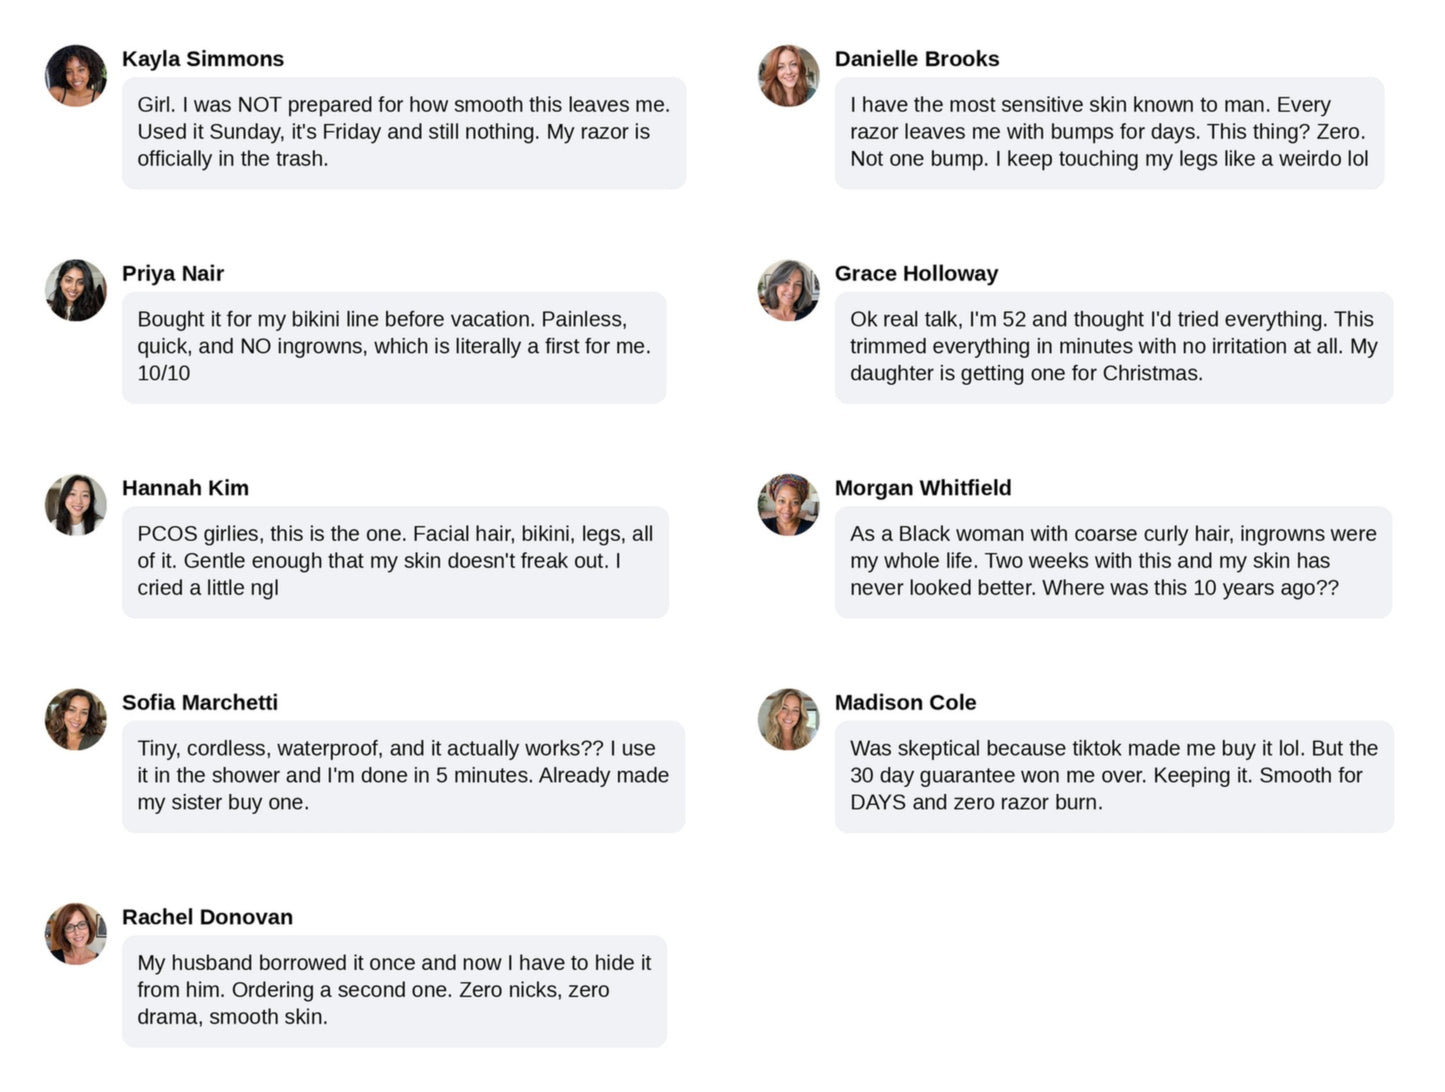The image size is (1445, 1092).
Task: Open Morgan Whitfield's profile picture
Action: click(788, 504)
